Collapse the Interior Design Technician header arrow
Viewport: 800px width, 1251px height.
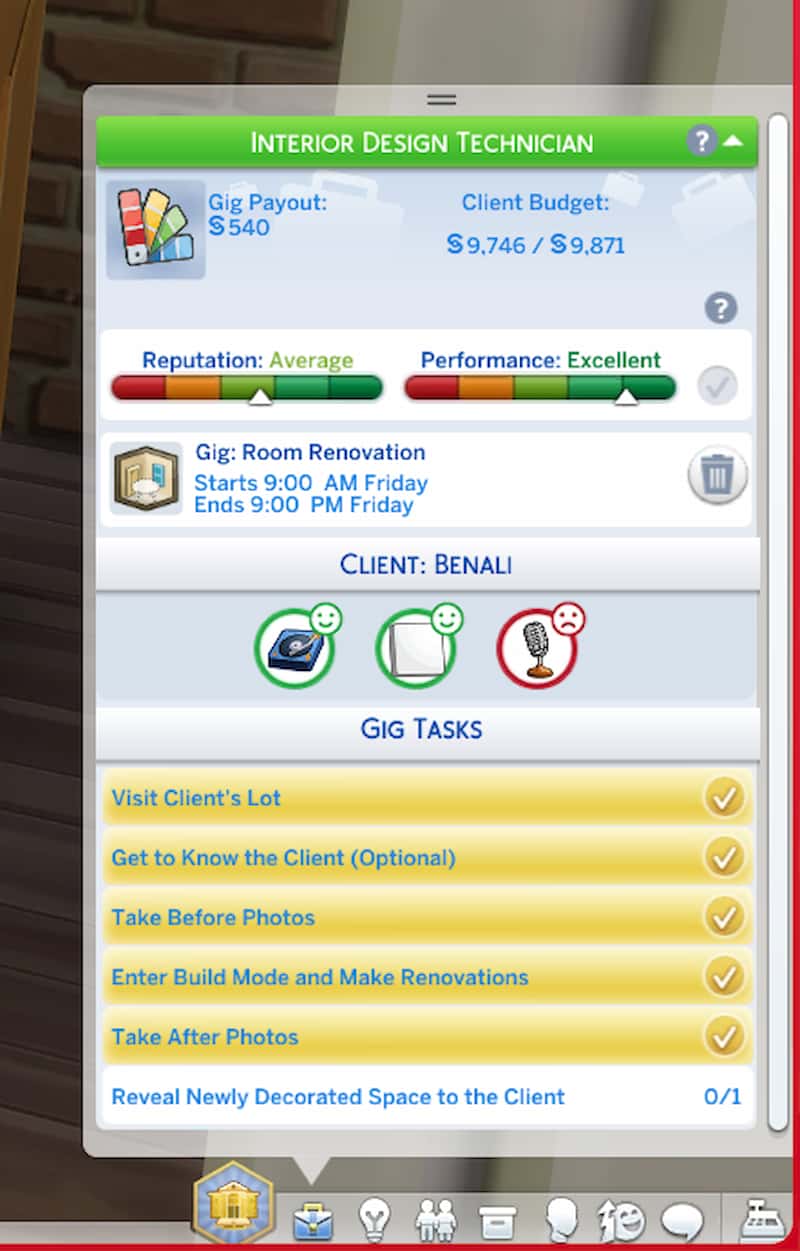point(733,142)
